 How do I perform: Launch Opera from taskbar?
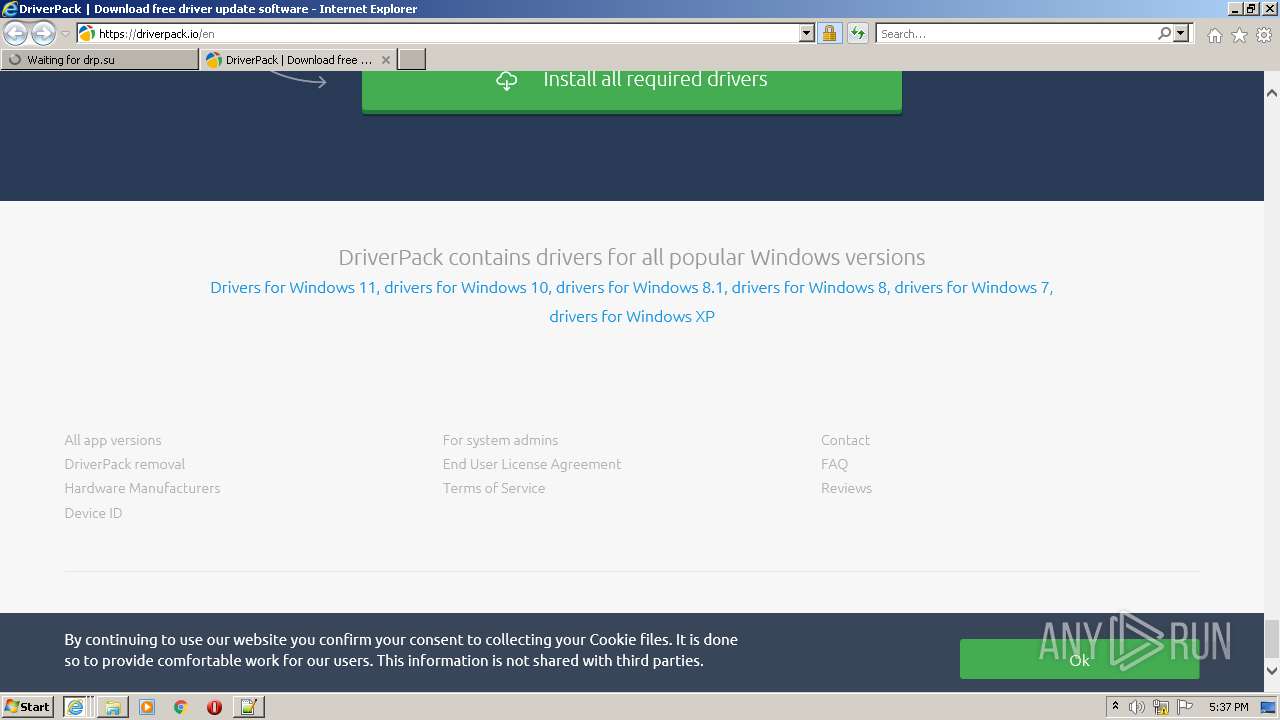tap(214, 707)
